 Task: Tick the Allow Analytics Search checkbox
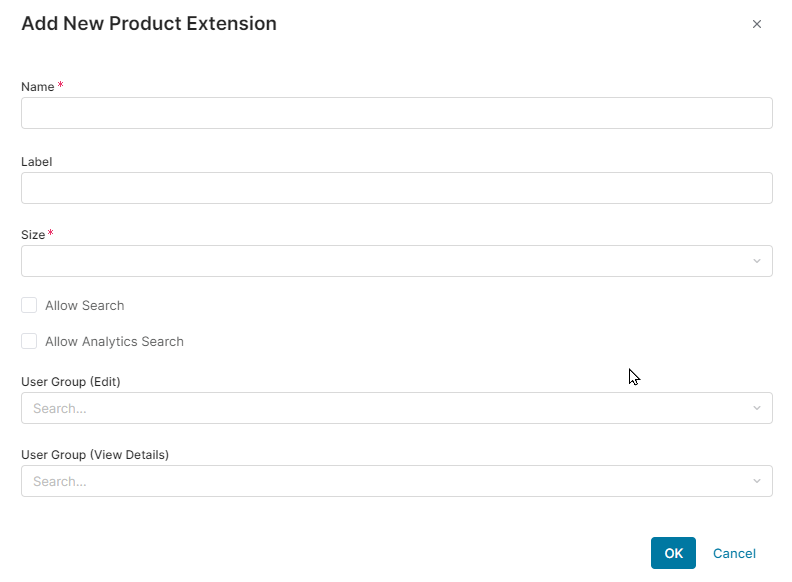29,341
